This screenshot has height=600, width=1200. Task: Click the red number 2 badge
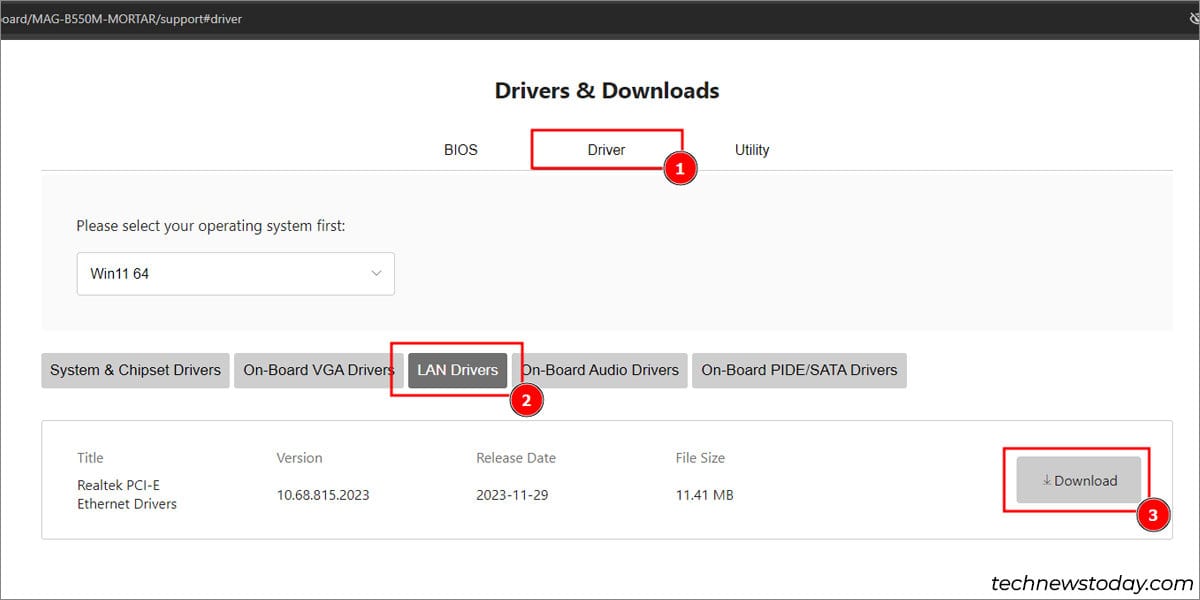(526, 400)
